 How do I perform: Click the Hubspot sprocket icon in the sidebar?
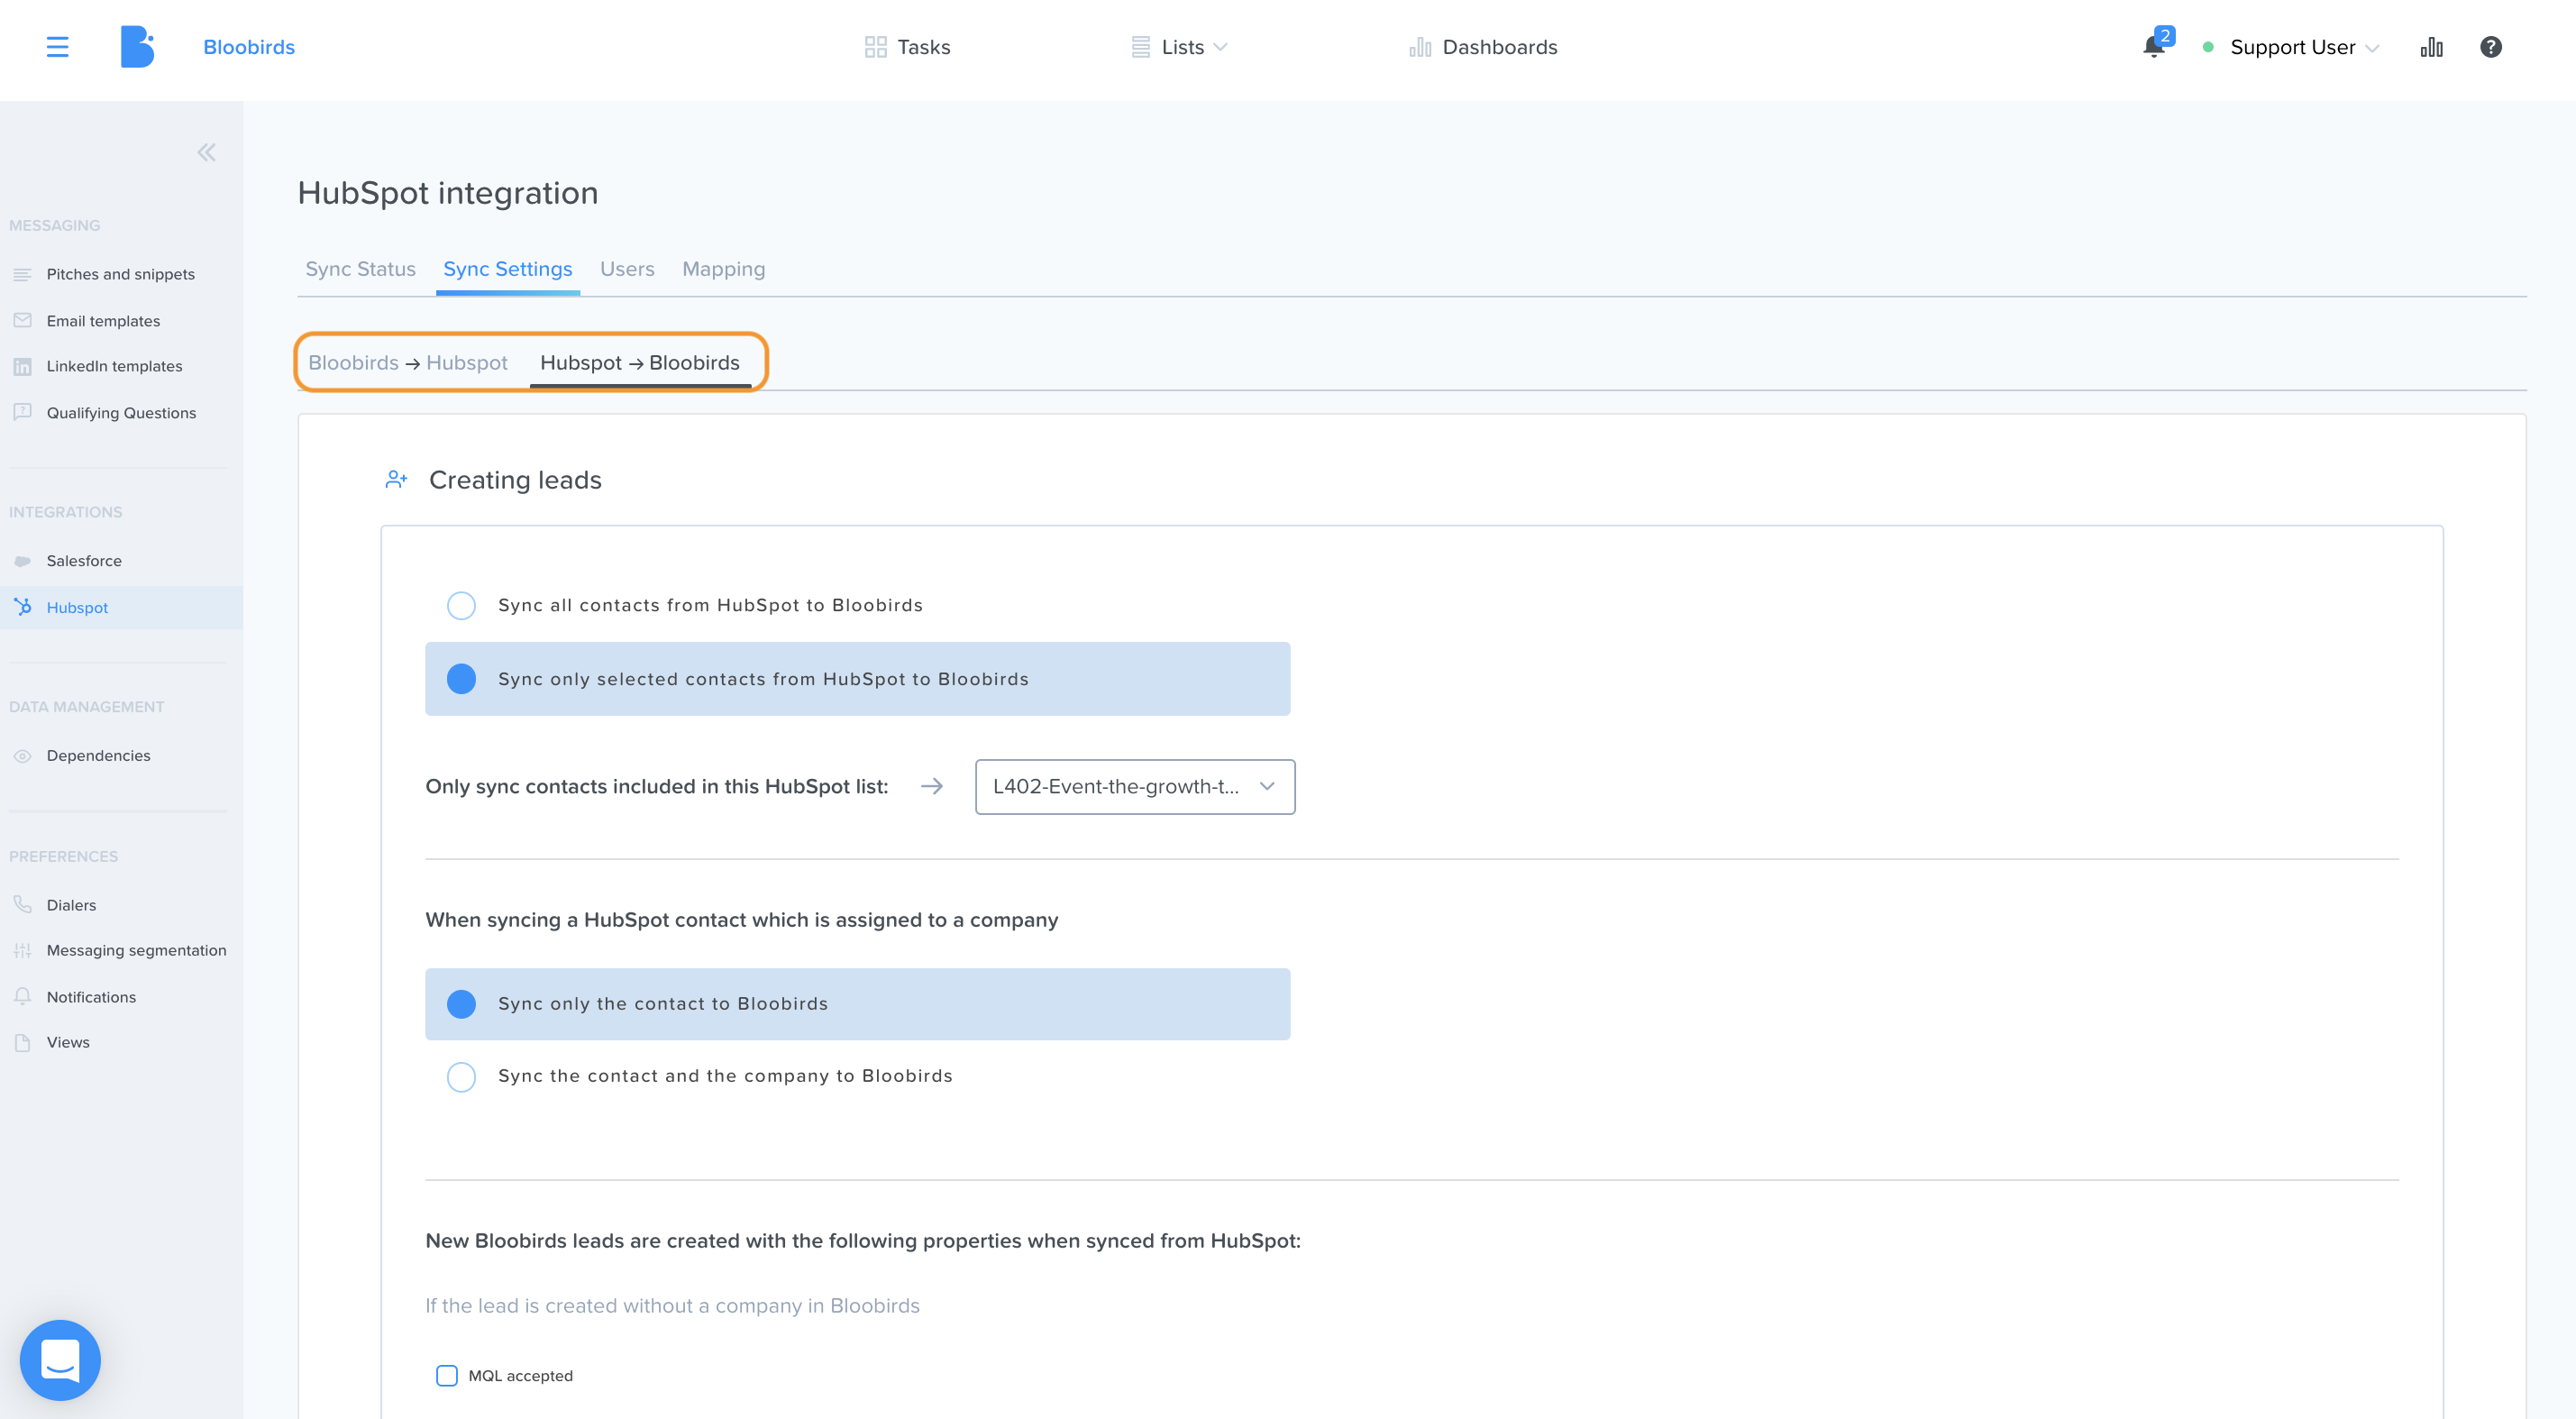point(22,606)
